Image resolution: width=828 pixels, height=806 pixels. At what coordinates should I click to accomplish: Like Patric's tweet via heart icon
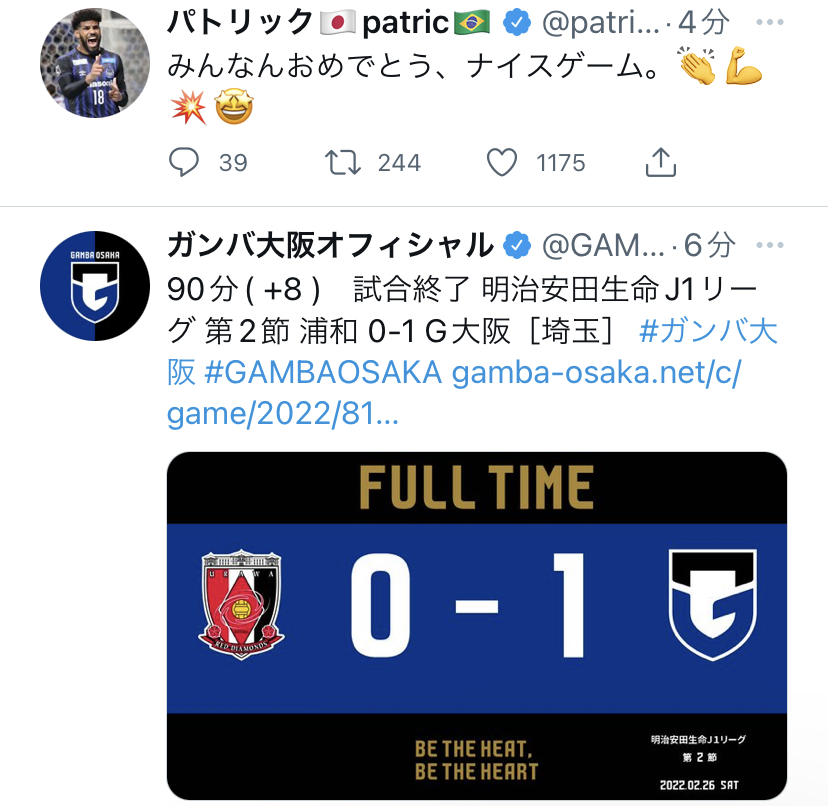tap(501, 163)
